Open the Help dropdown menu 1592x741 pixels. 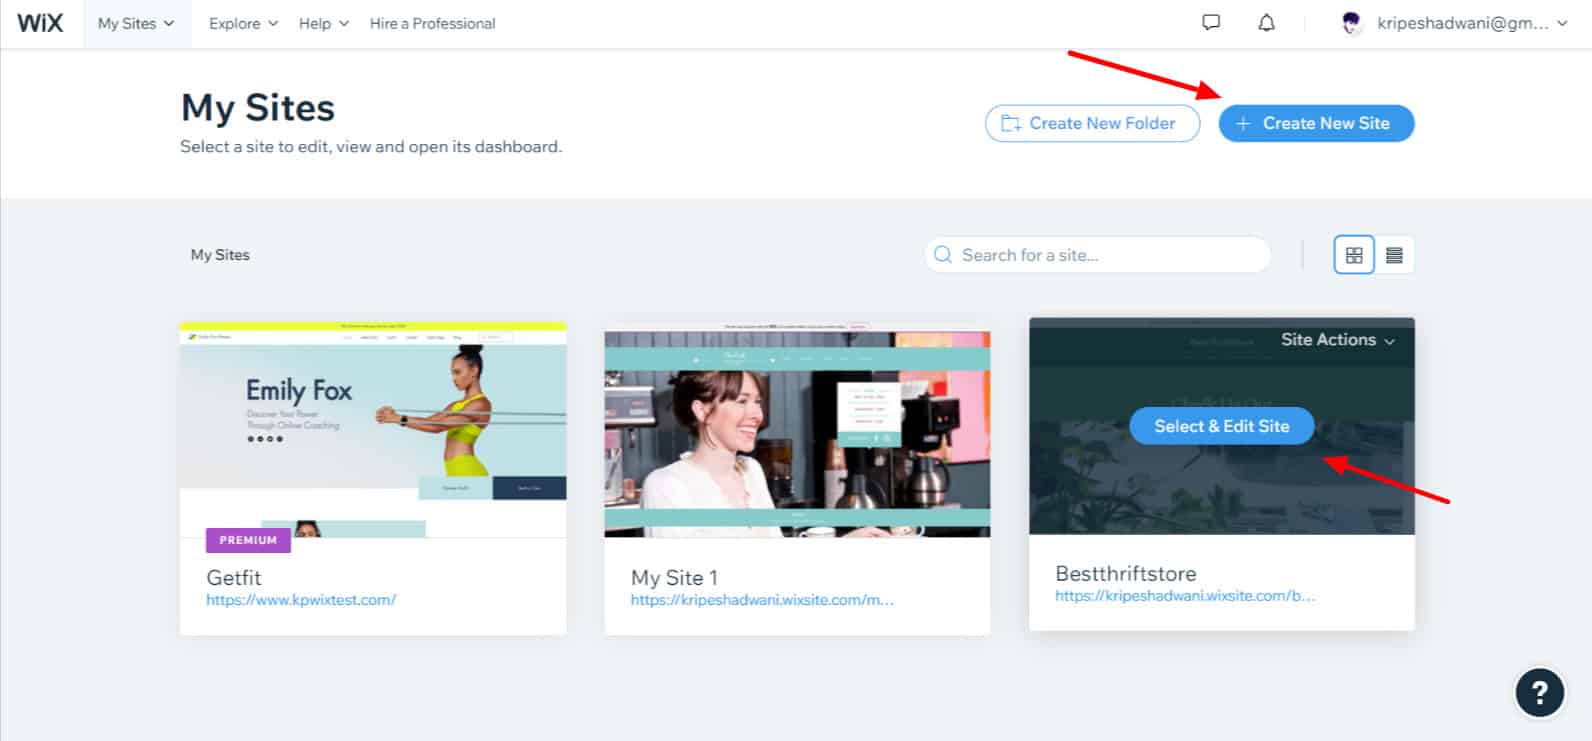pyautogui.click(x=323, y=23)
